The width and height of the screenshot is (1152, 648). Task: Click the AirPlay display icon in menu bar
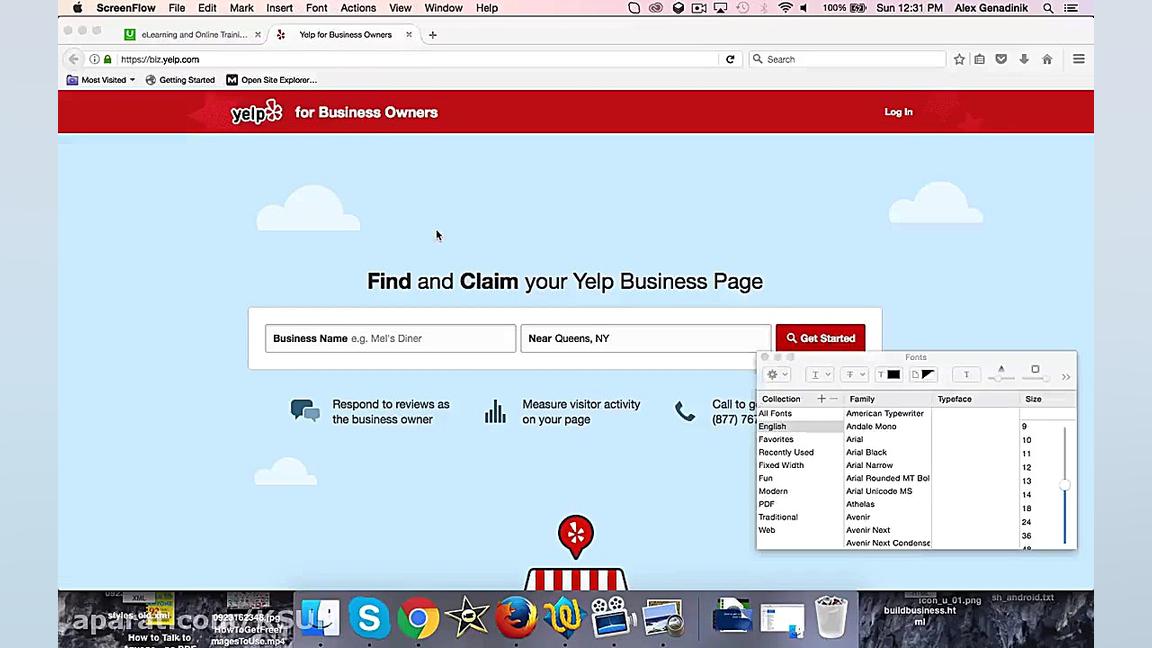721,8
